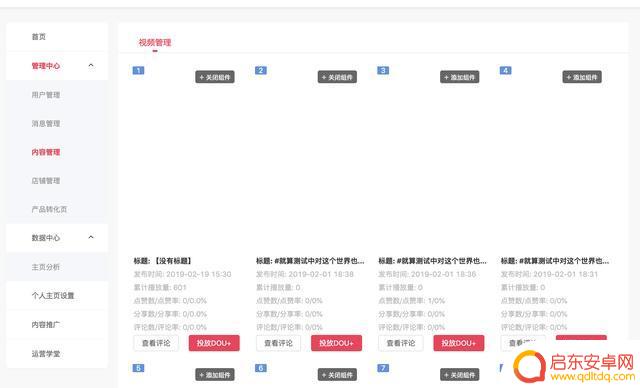Screen dimensions: 640x388
Task: Click 添加组件 on video 3
Action: [x=460, y=77]
